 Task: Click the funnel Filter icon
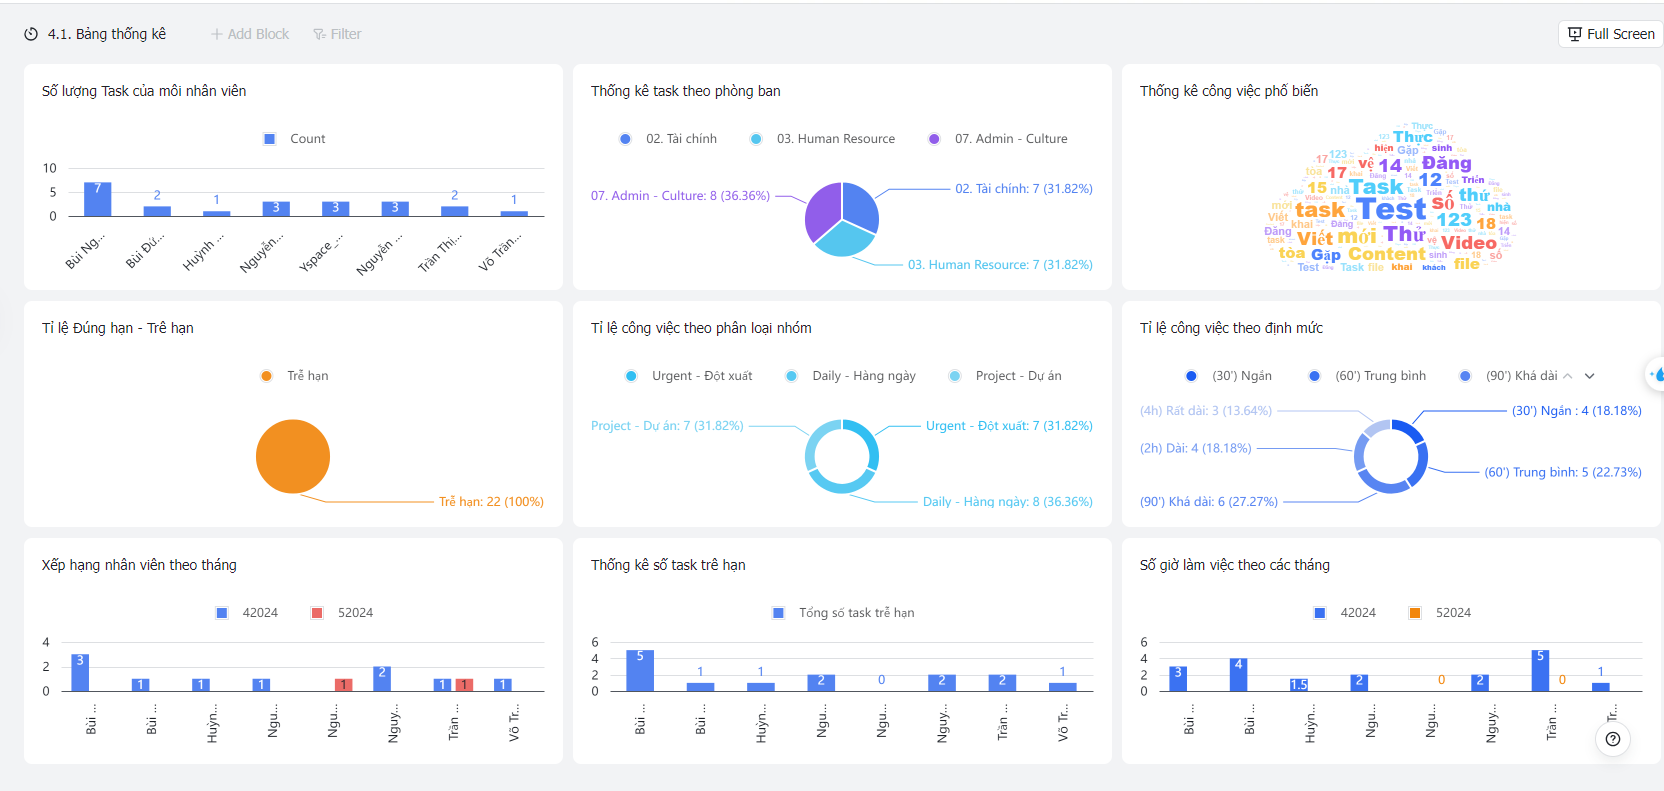click(319, 34)
